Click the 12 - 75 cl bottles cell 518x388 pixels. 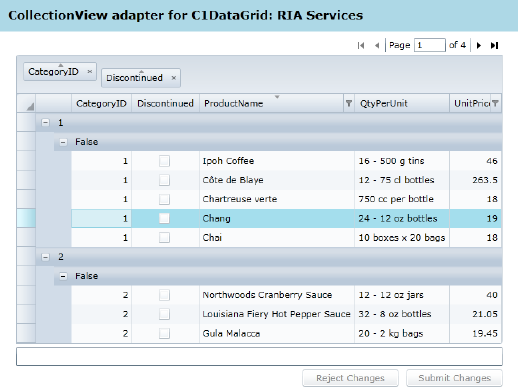click(x=402, y=180)
